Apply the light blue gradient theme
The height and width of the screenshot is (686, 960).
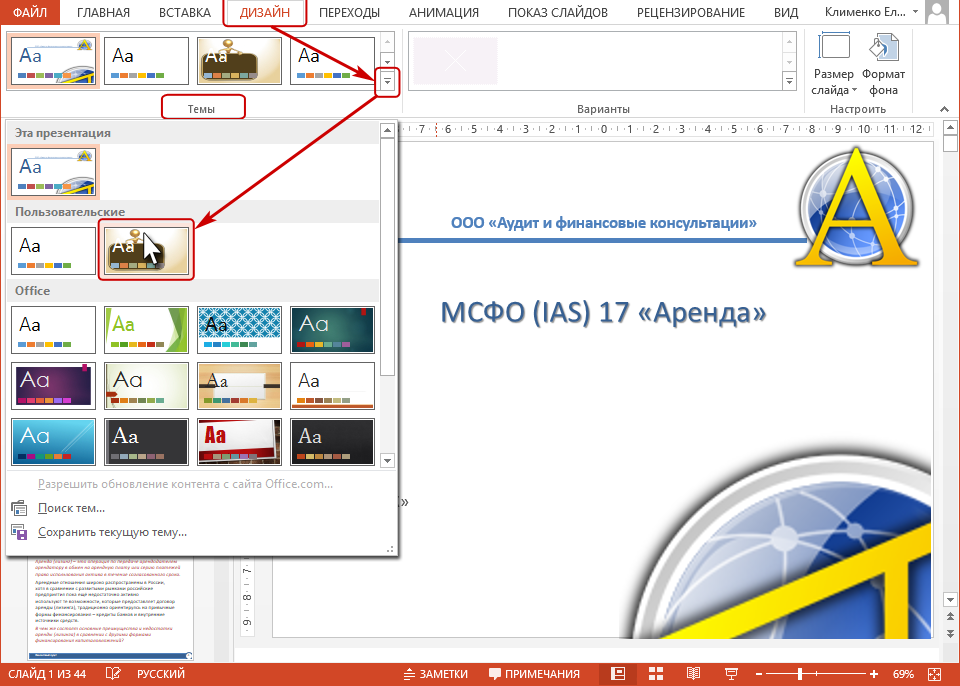(53, 442)
